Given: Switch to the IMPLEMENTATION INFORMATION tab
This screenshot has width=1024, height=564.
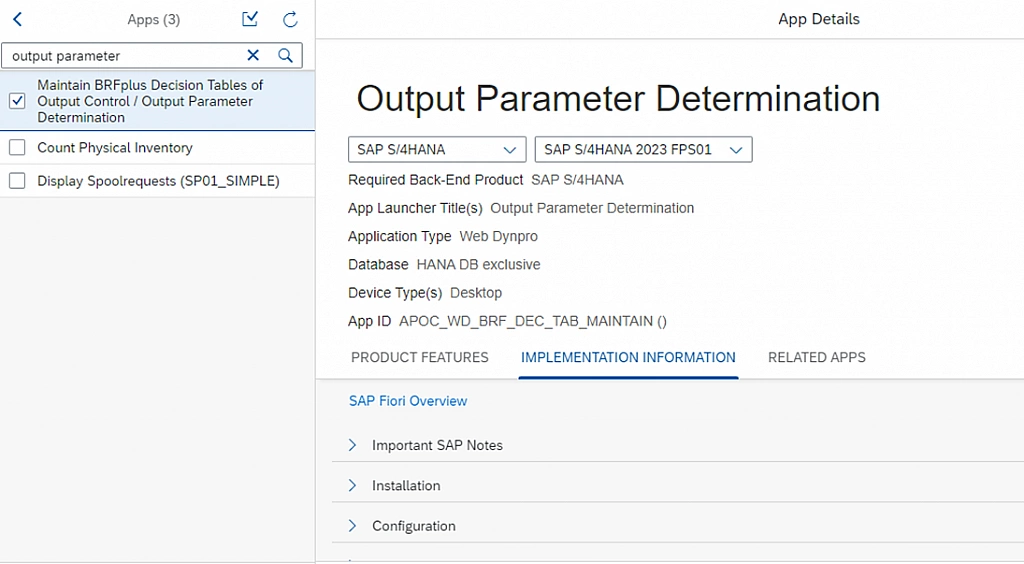Looking at the screenshot, I should point(628,357).
